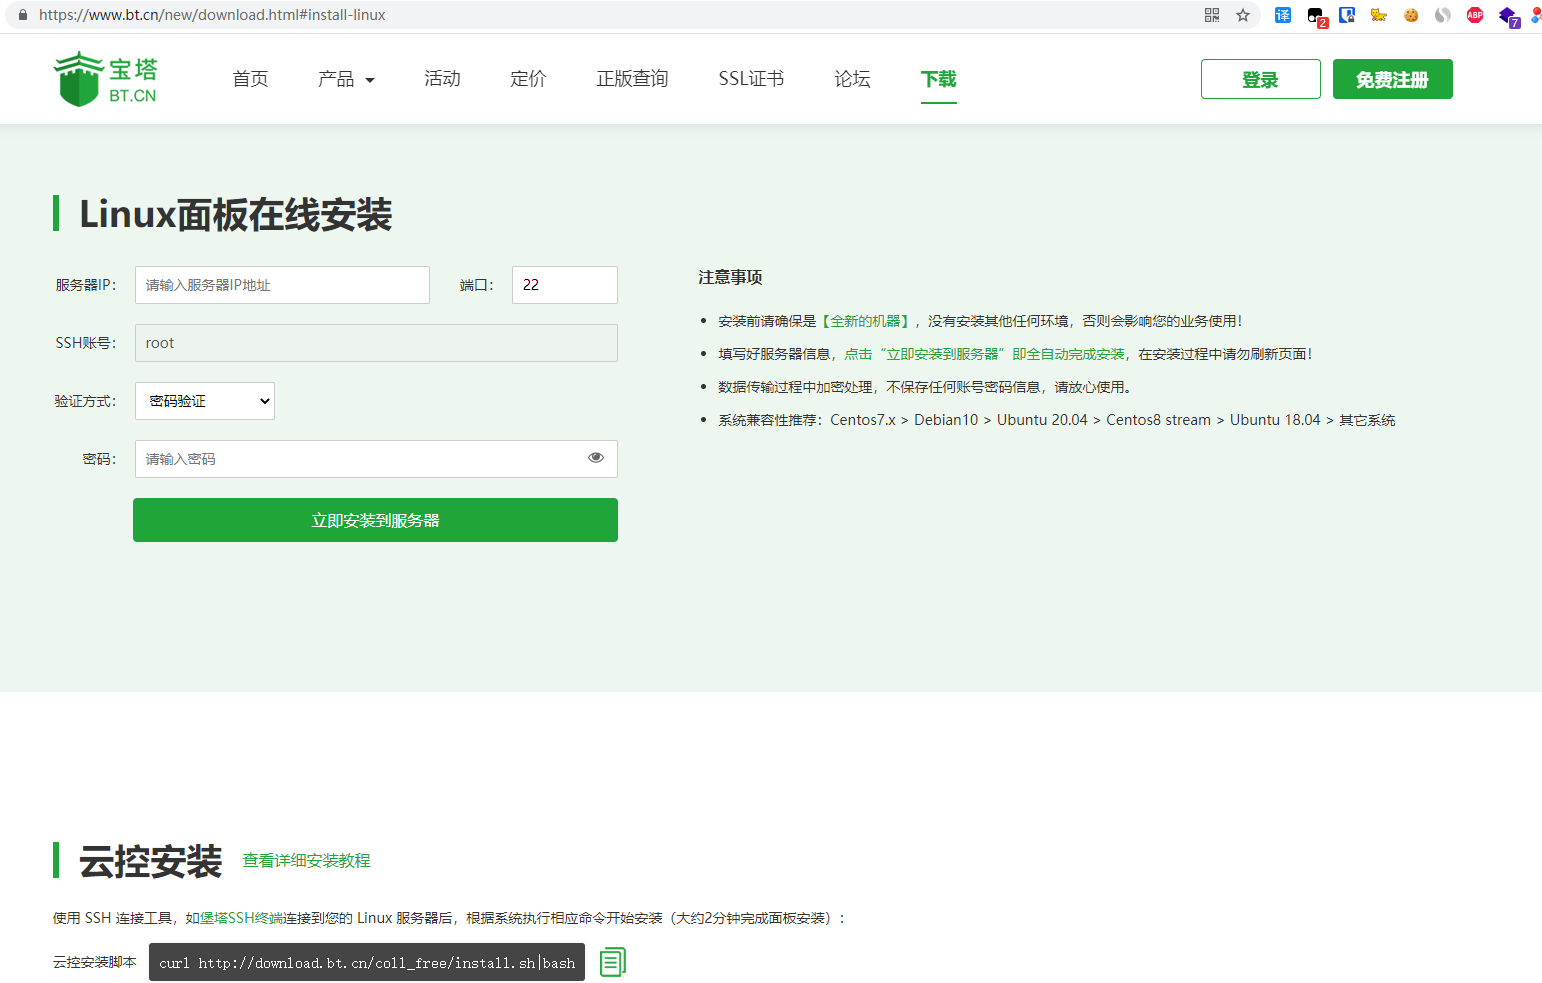
Task: Bookmark this page with the star icon
Action: (x=1243, y=15)
